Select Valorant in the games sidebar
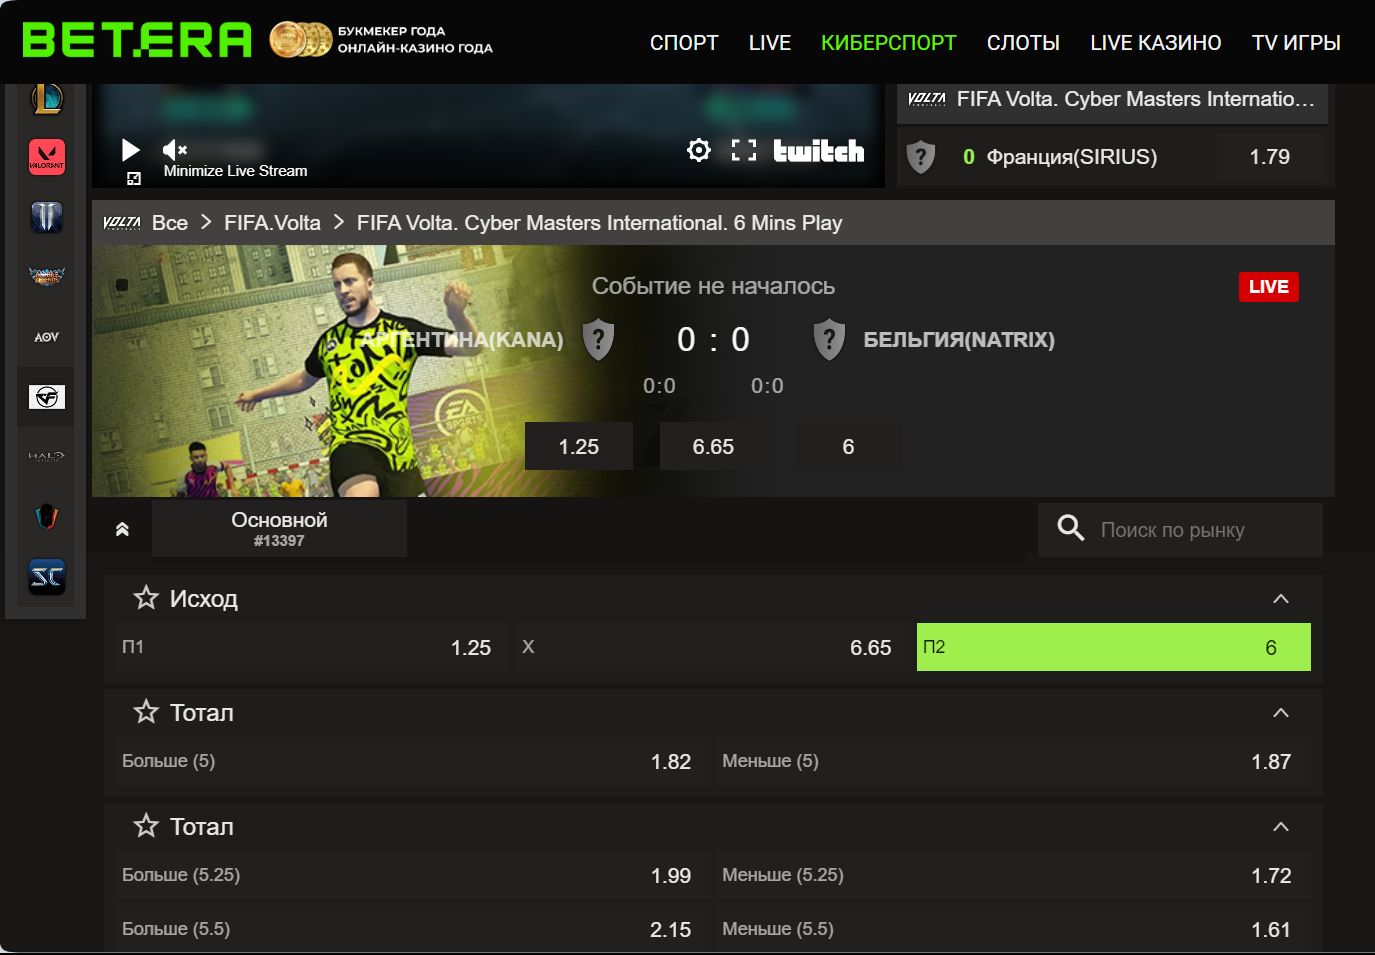This screenshot has width=1375, height=955. pos(47,157)
